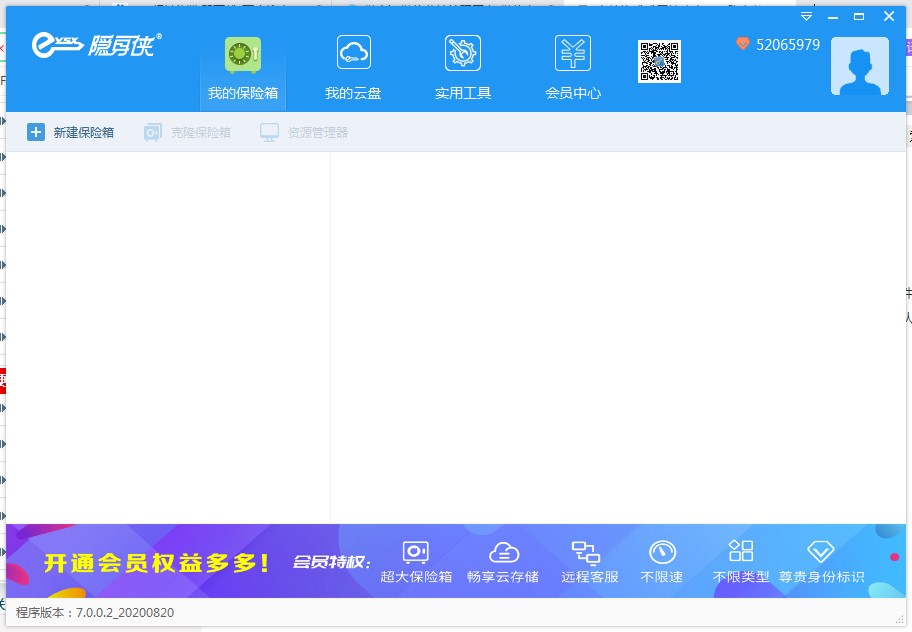Open the 我的保险箱 safe box tab
The image size is (912, 632).
tap(243, 70)
